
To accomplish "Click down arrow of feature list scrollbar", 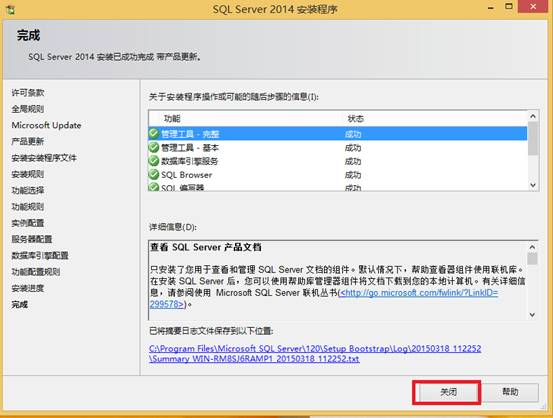I will [x=533, y=185].
